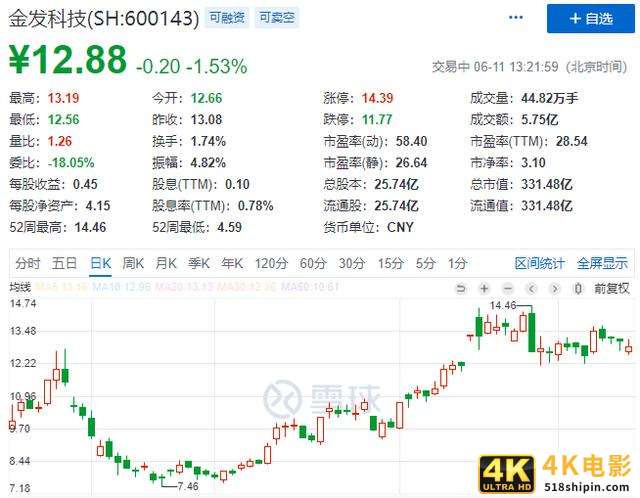Click the chart reset/undo icon
This screenshot has width=640, height=498.
(460, 289)
